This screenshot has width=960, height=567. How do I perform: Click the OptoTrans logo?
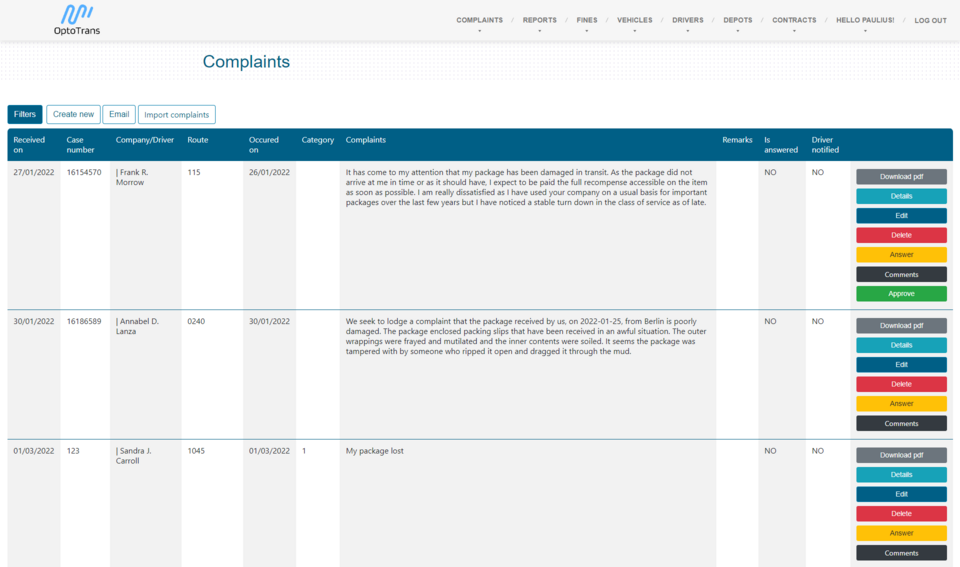pyautogui.click(x=77, y=20)
